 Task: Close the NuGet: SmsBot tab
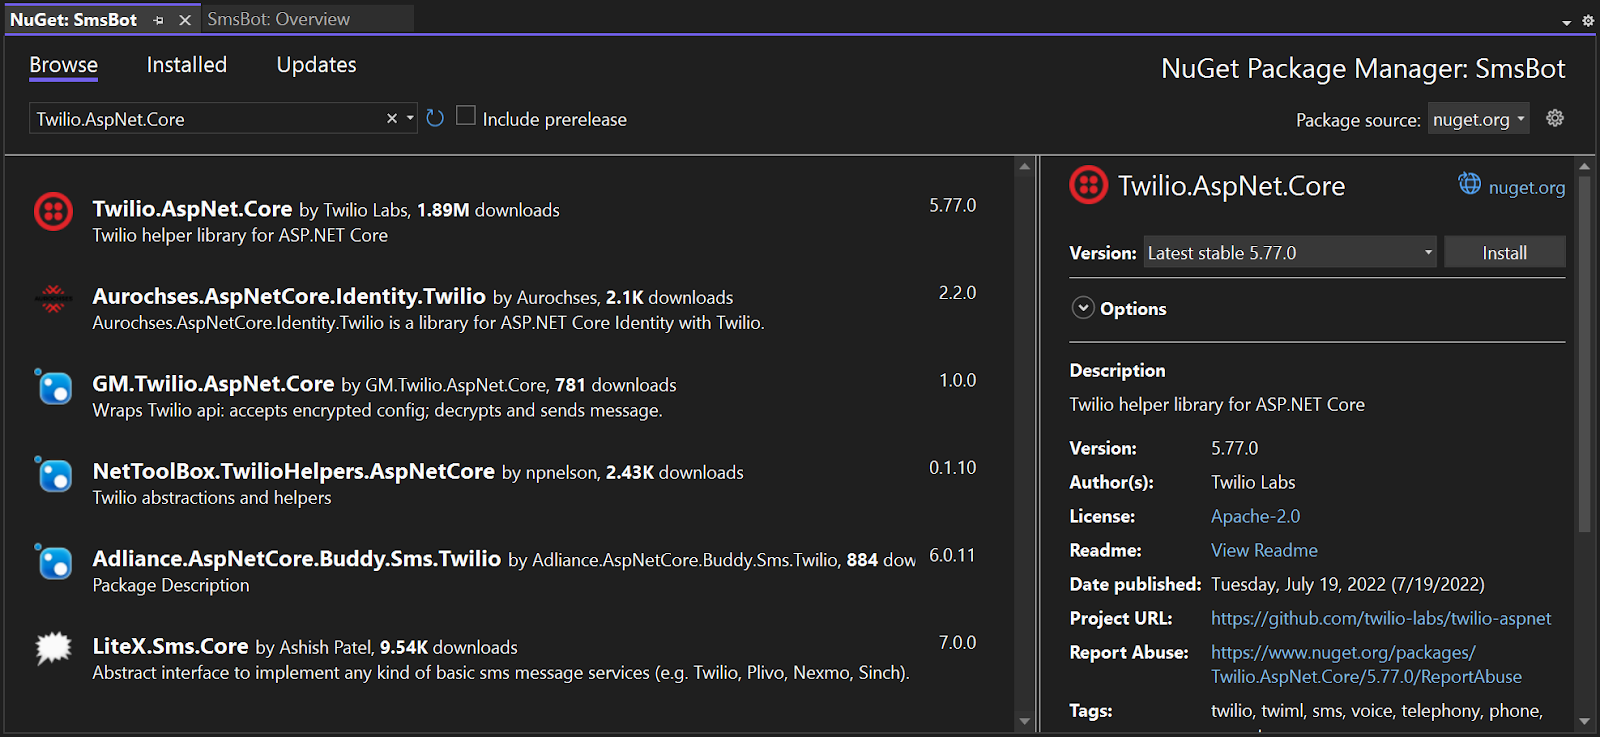185,20
